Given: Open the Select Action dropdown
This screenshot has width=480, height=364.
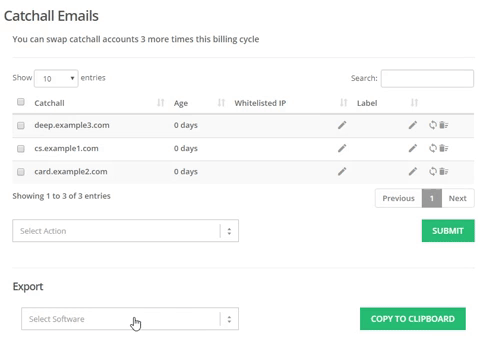Looking at the screenshot, I should click(x=126, y=231).
